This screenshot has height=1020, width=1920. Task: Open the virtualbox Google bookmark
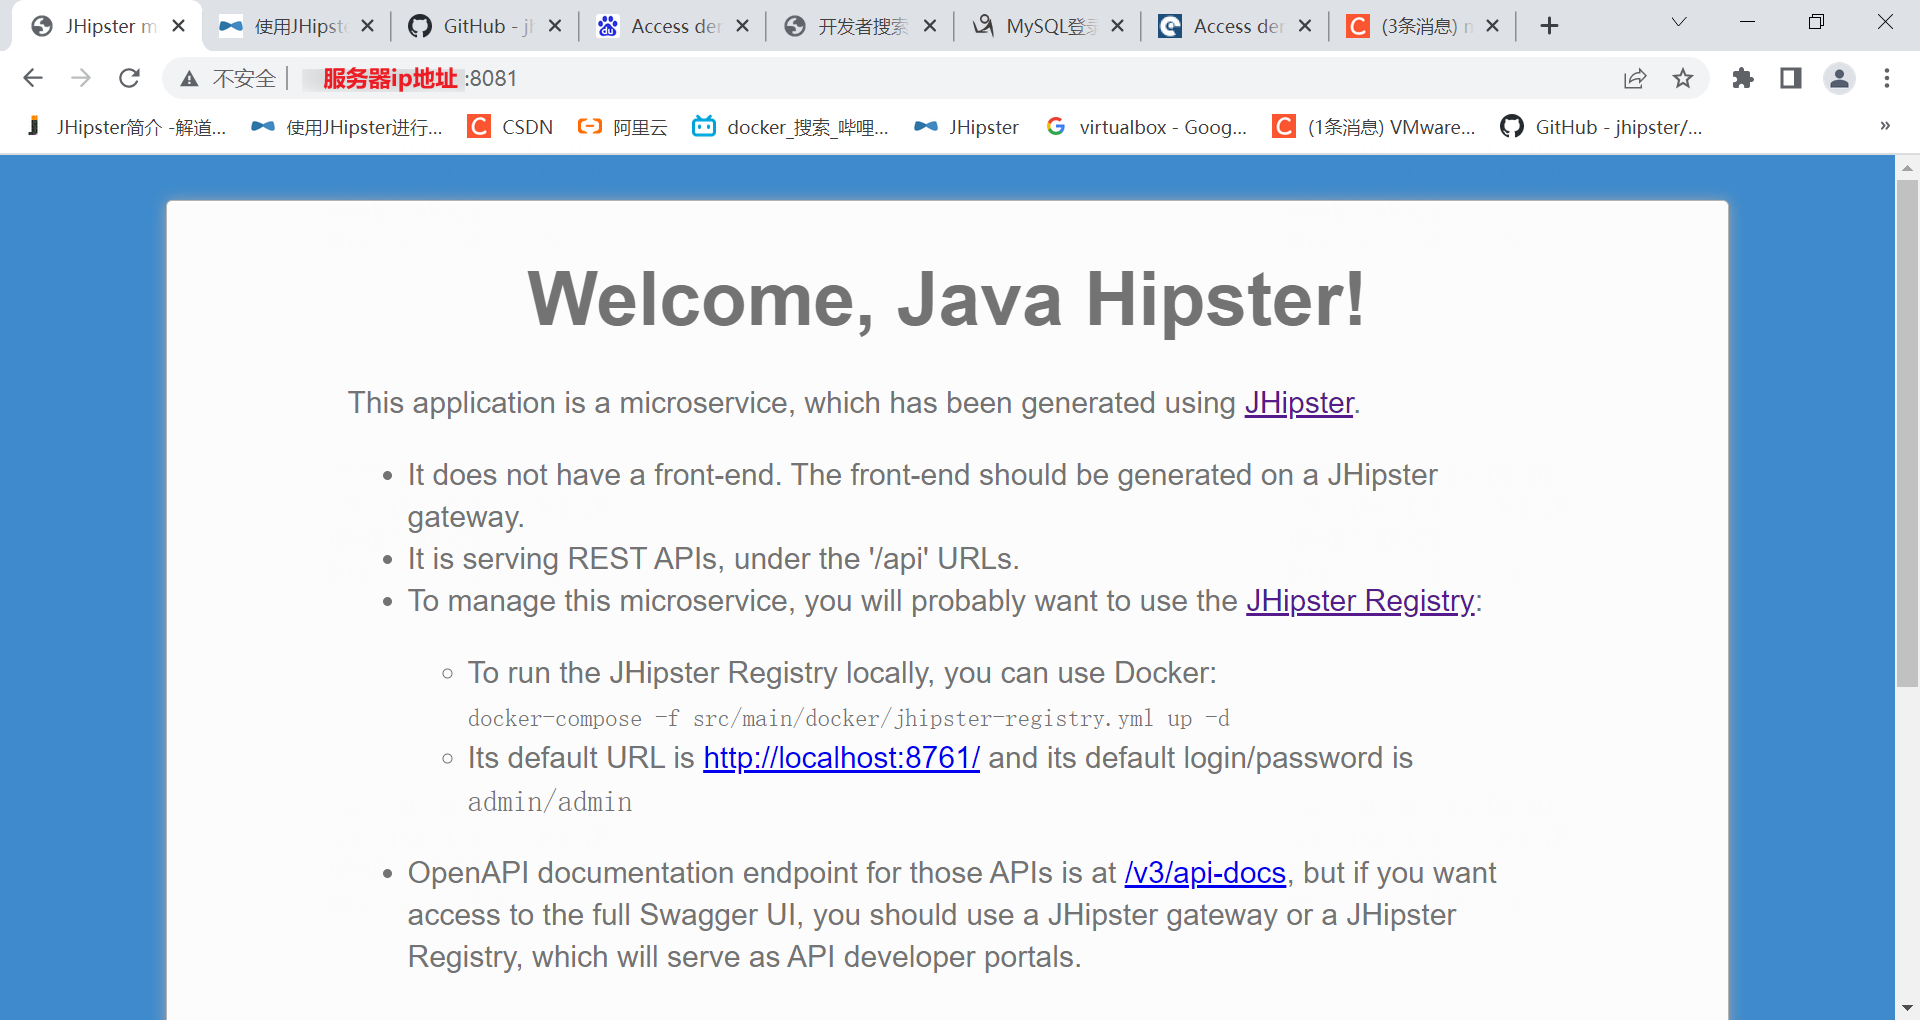[1146, 127]
